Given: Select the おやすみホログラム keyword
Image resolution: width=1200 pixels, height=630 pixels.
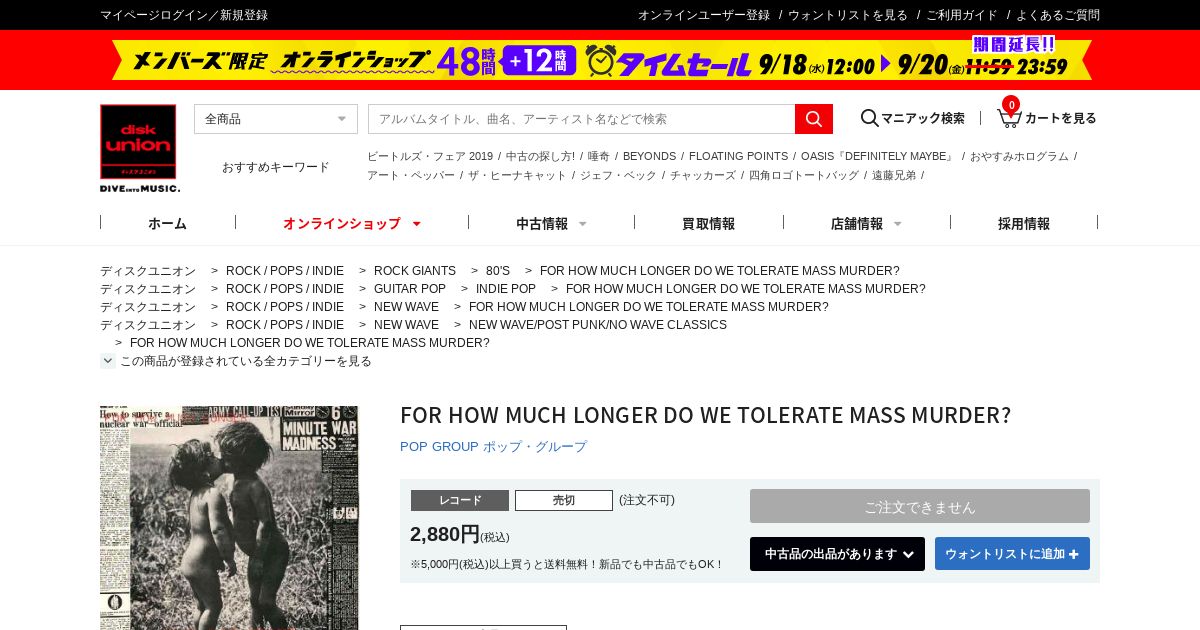Looking at the screenshot, I should coord(1019,156).
